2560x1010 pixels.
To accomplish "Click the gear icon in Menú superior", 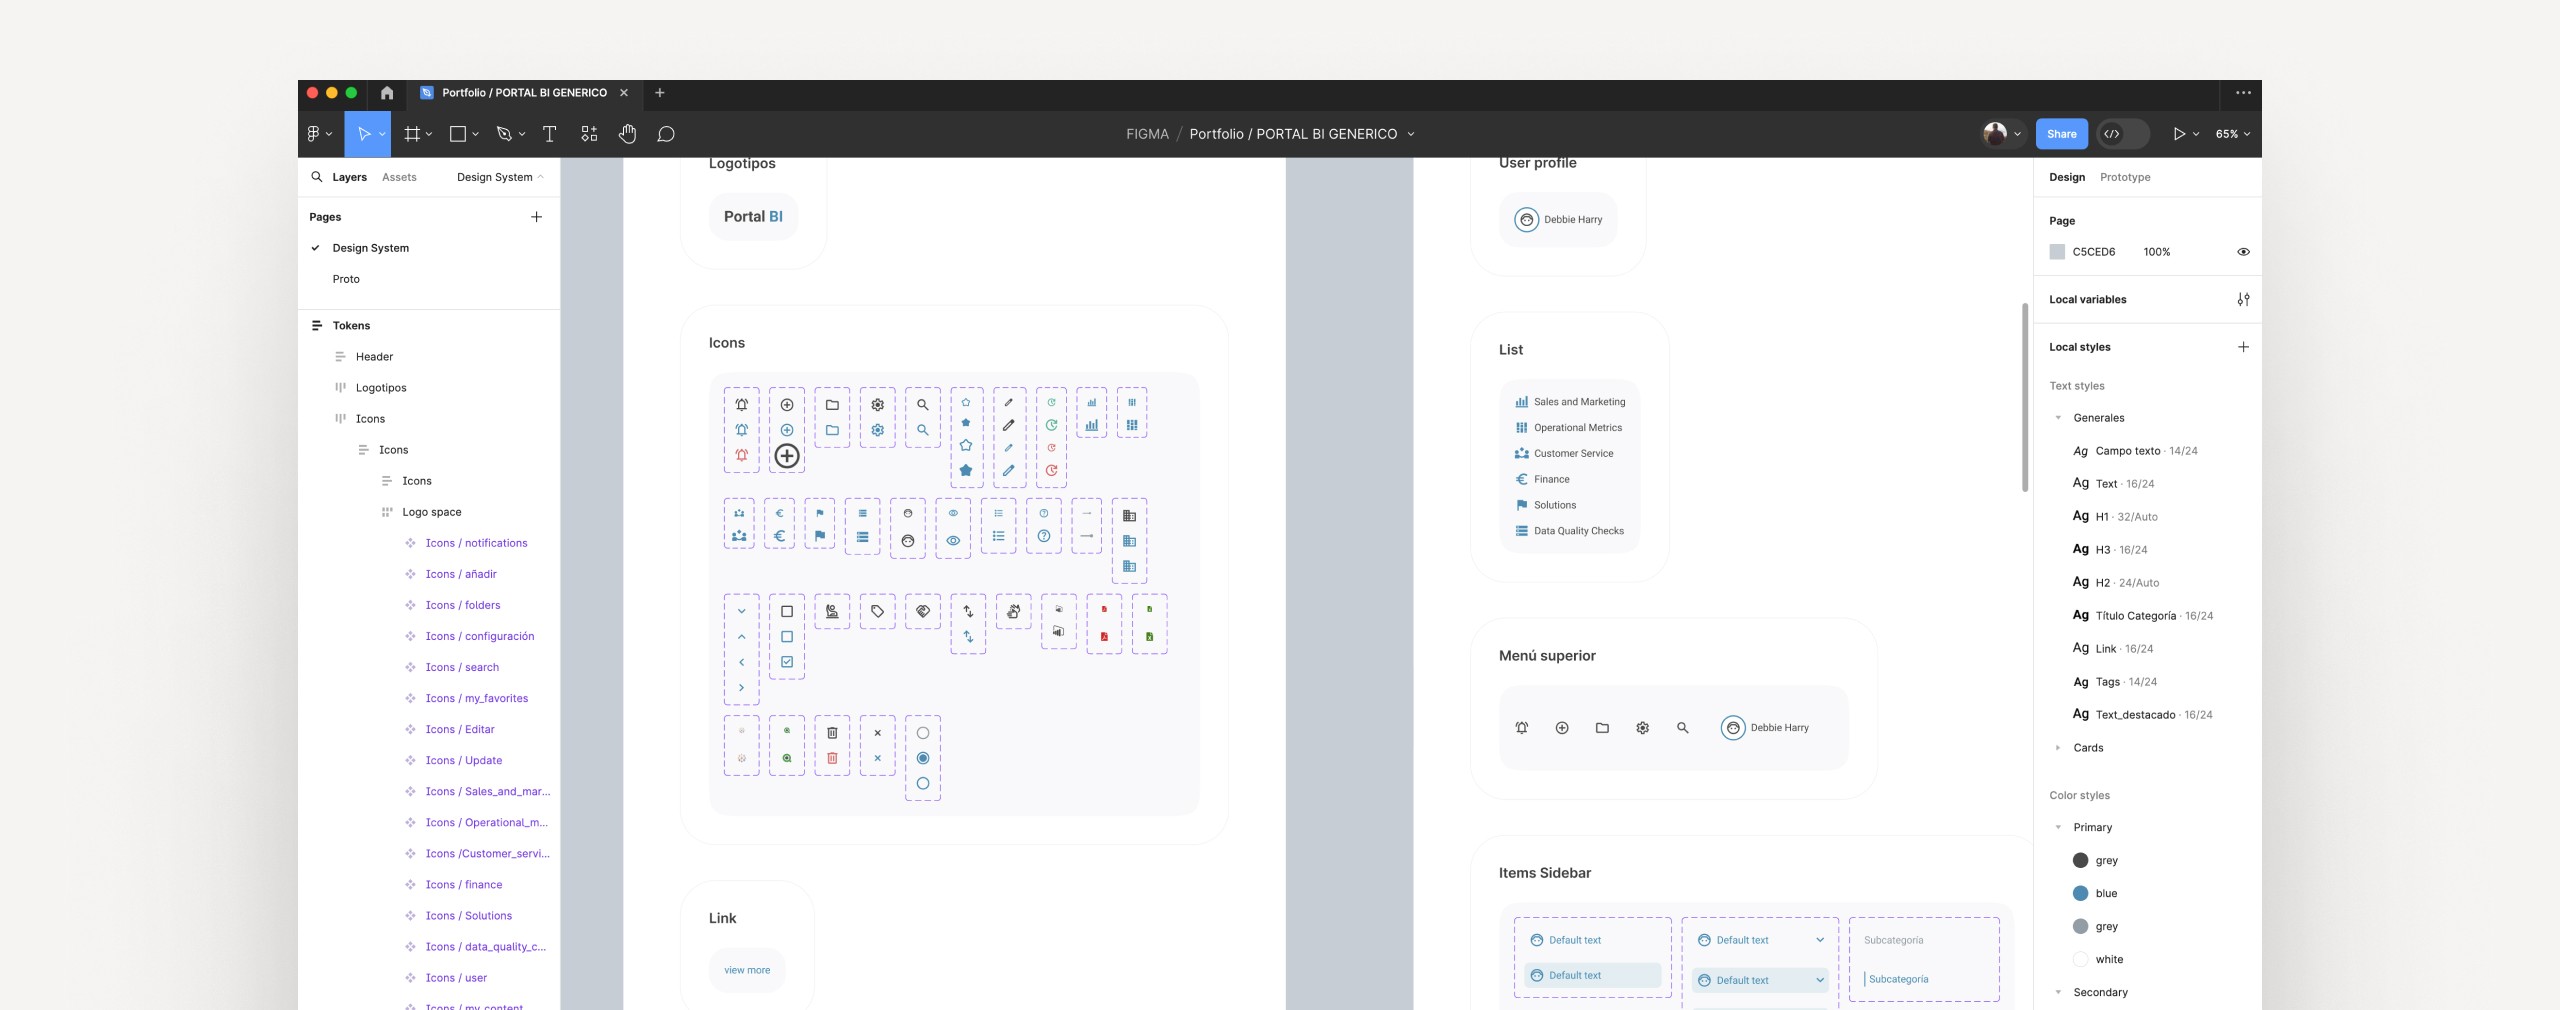I will coord(1642,728).
